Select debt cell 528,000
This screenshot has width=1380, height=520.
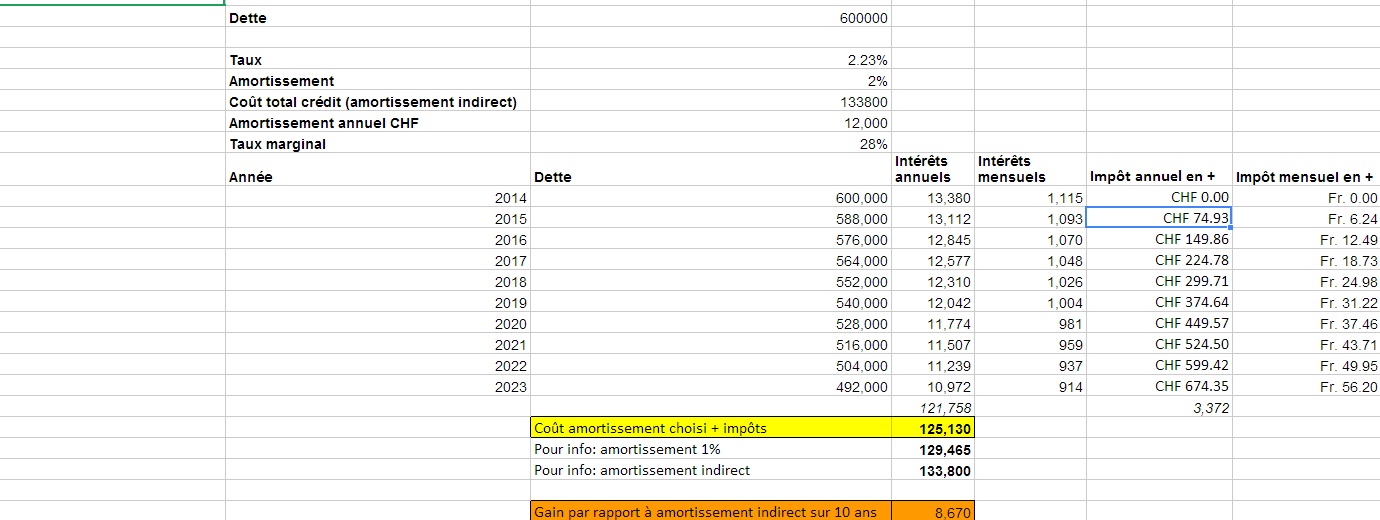[x=710, y=324]
